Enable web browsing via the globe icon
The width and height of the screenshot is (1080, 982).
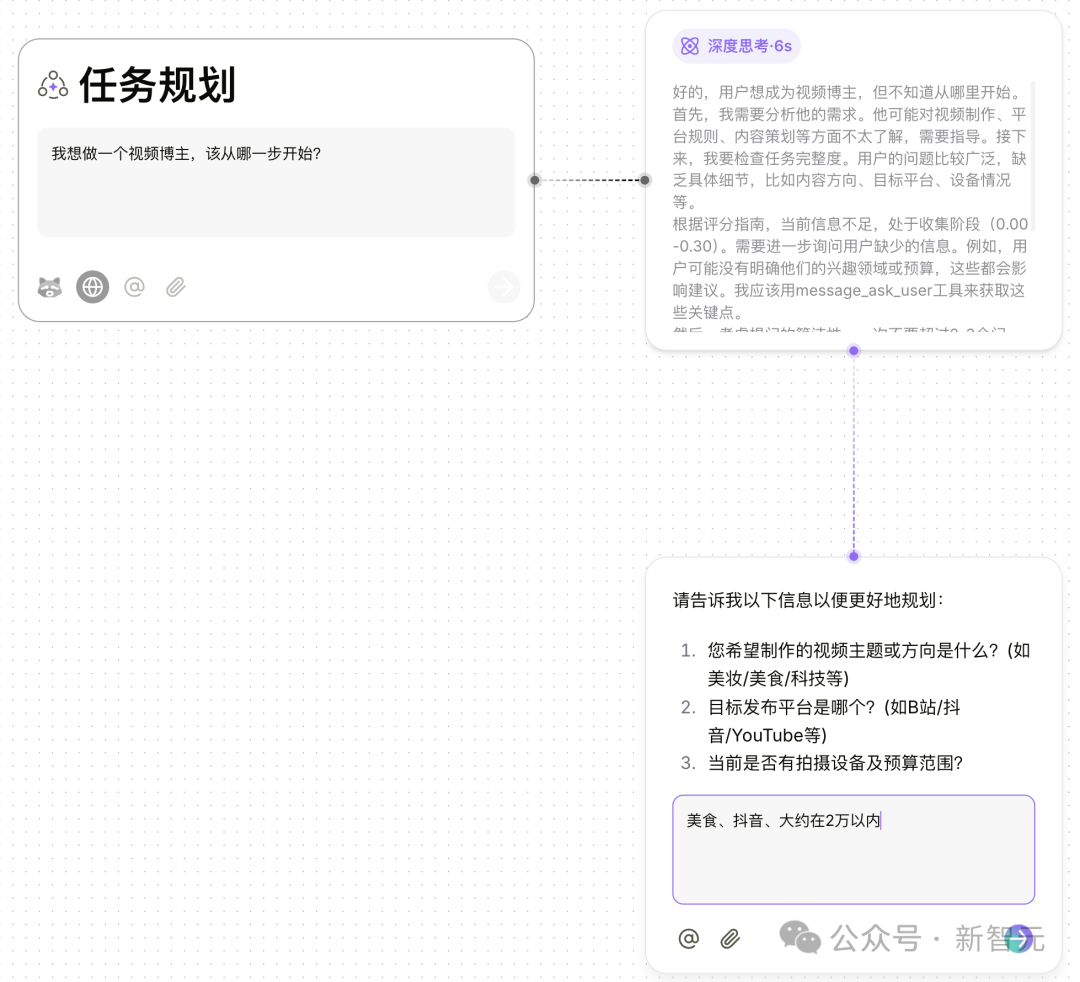pos(92,287)
